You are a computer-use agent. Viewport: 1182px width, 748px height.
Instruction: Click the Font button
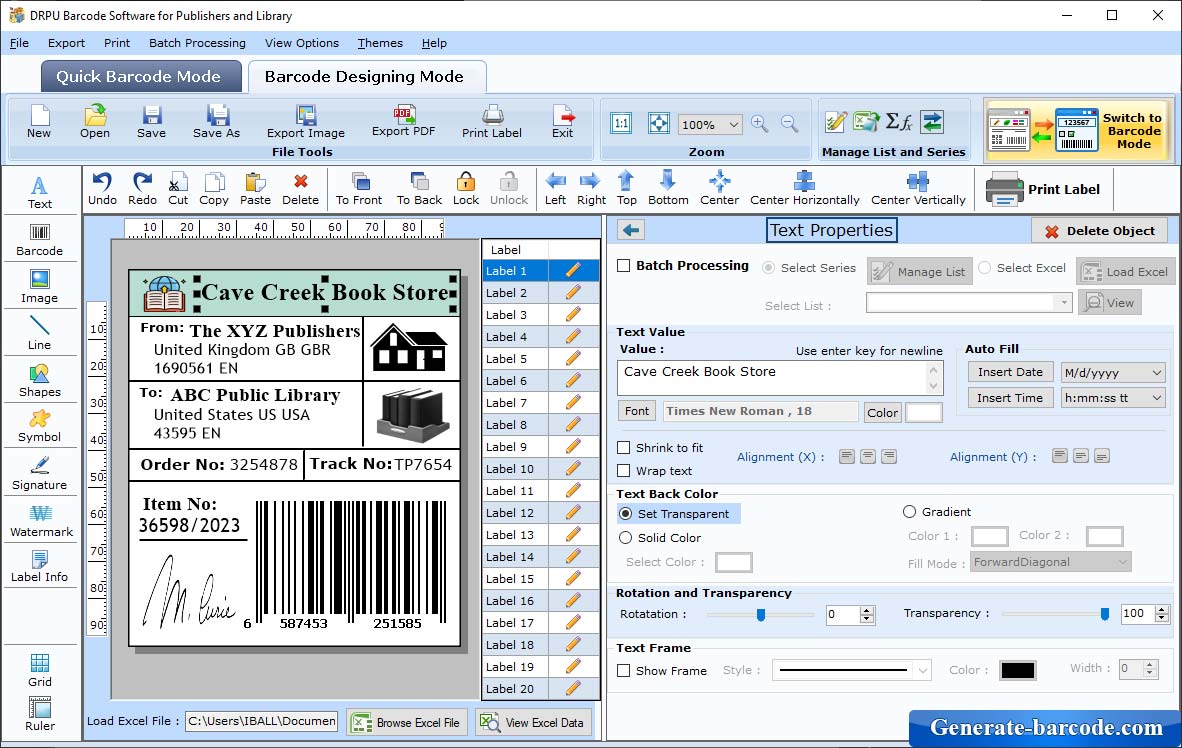click(636, 411)
